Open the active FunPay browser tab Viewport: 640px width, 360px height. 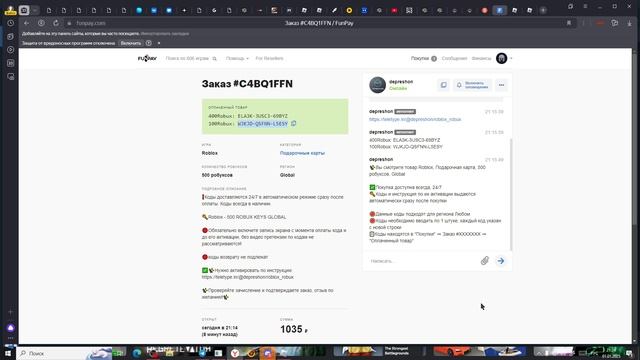[x=500, y=10]
